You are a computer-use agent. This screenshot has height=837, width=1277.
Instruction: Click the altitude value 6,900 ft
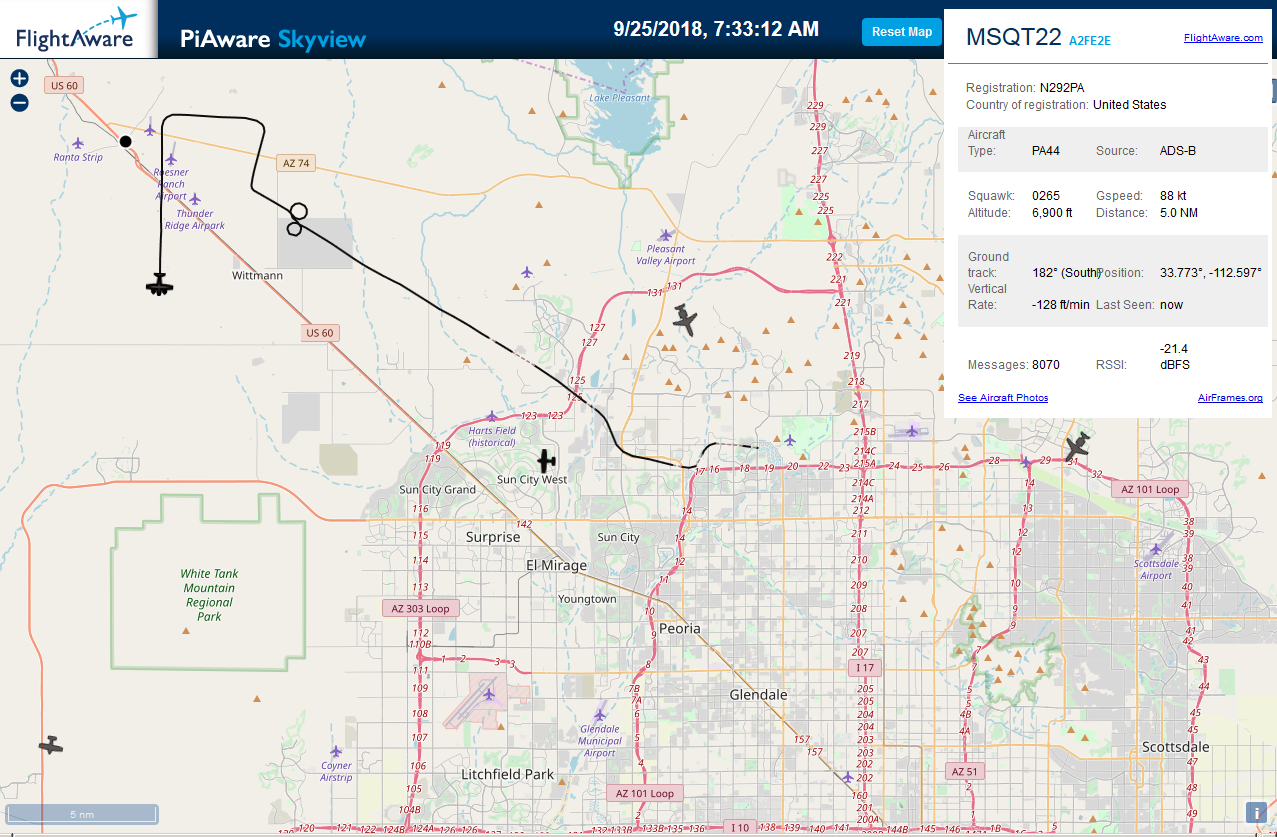pyautogui.click(x=1052, y=213)
